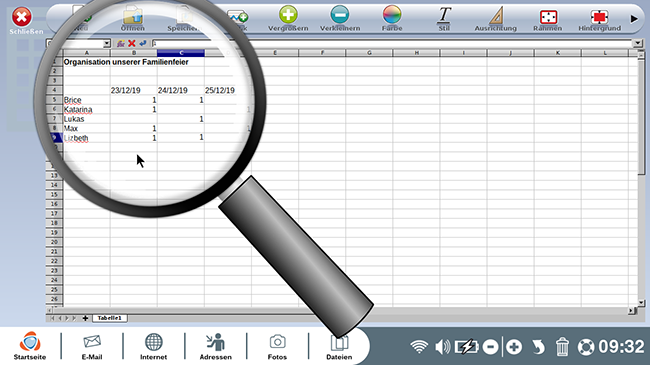Expand the cell name box dropdown
The width and height of the screenshot is (650, 365).
point(107,43)
